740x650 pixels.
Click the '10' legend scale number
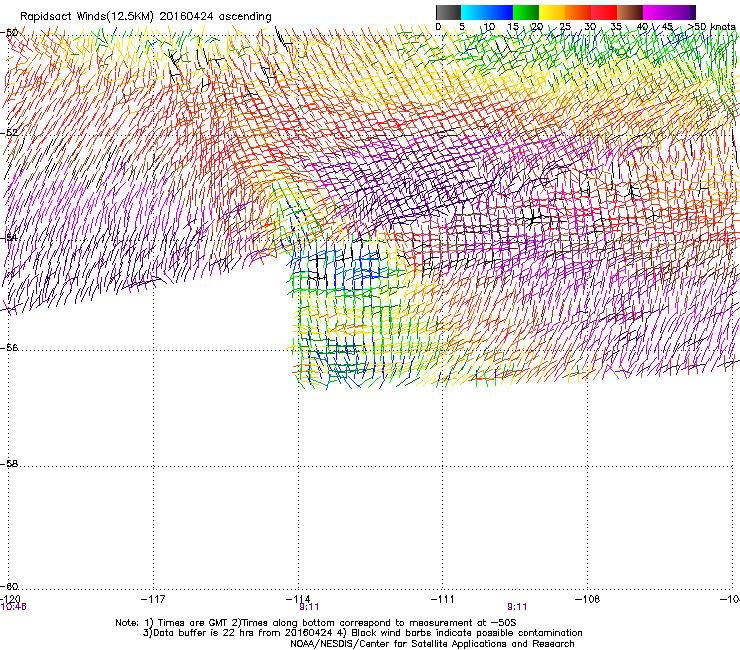(489, 26)
